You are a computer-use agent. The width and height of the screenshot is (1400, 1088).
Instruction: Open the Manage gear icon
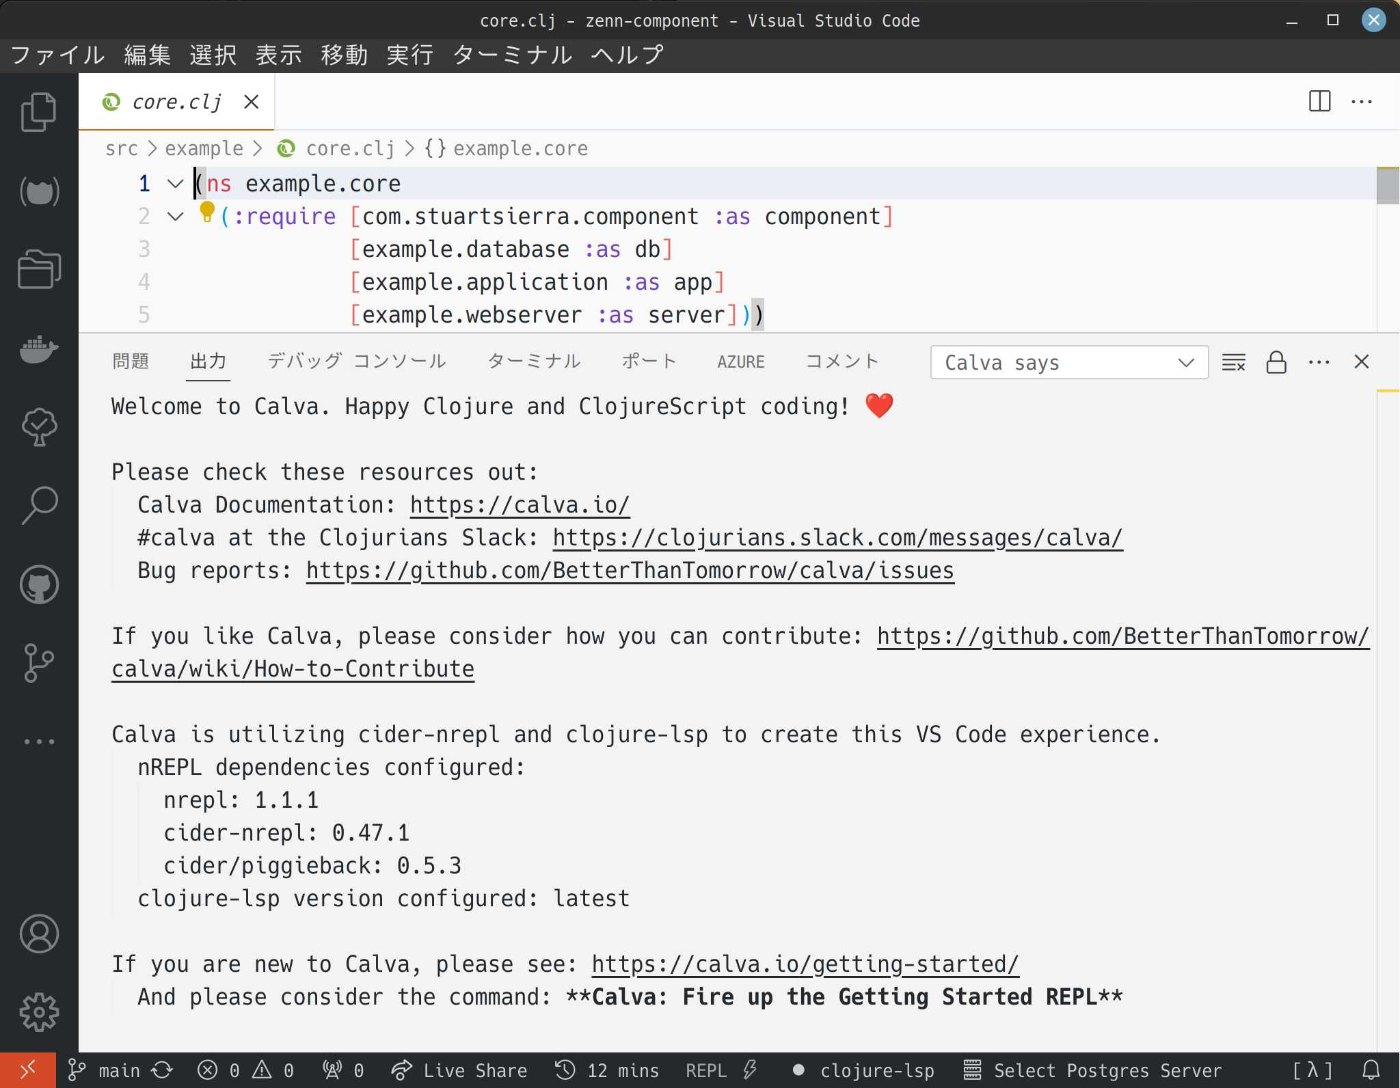(x=39, y=1012)
